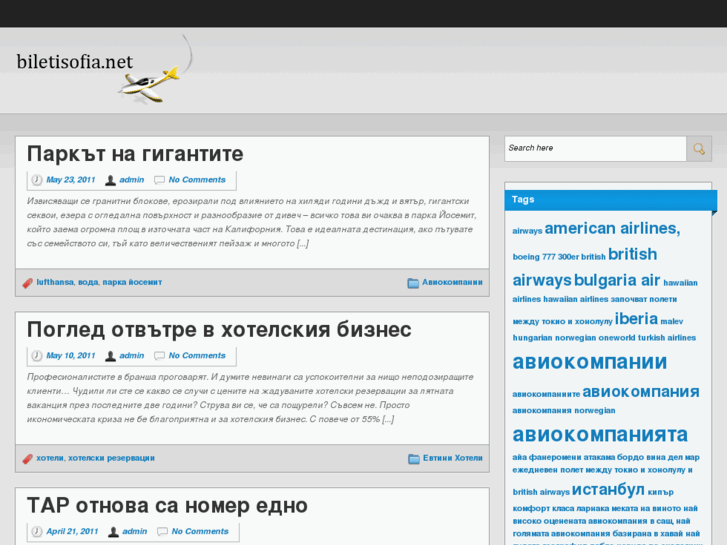
Task: Select the вода post tag
Action: (x=88, y=282)
